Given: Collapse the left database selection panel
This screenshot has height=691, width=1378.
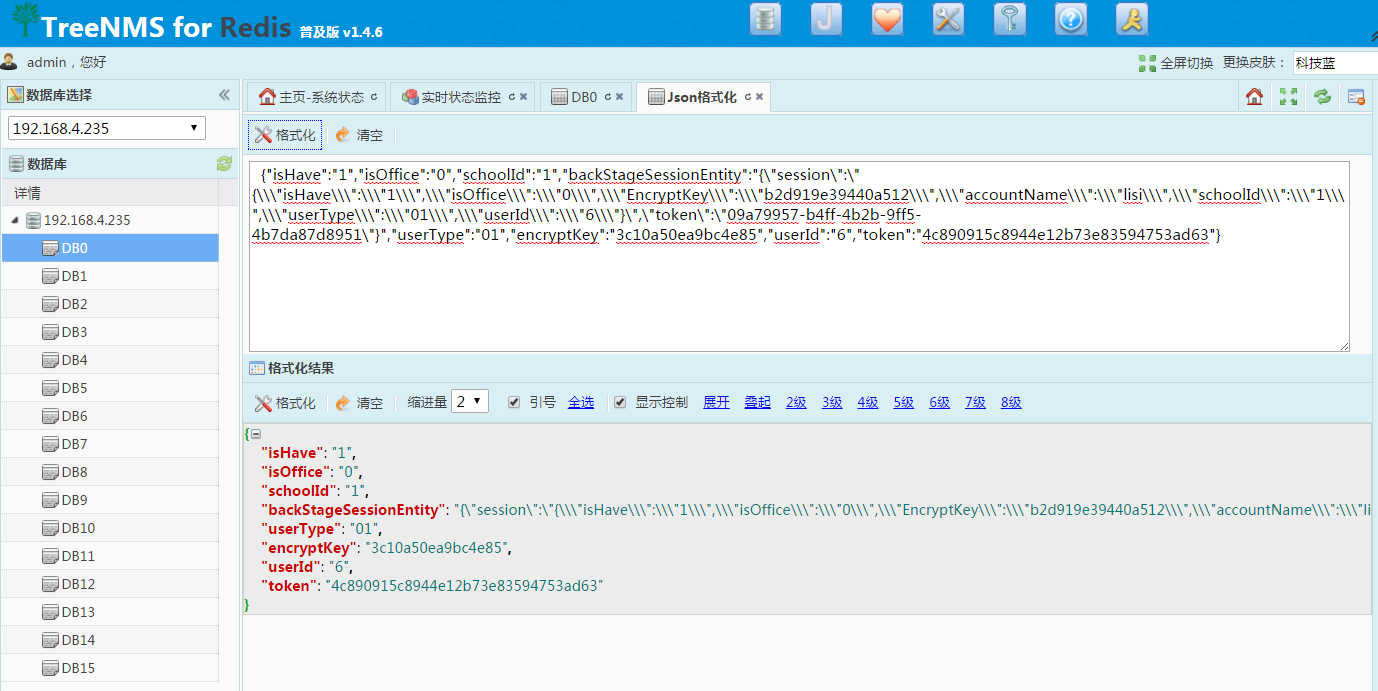Looking at the screenshot, I should tap(224, 95).
